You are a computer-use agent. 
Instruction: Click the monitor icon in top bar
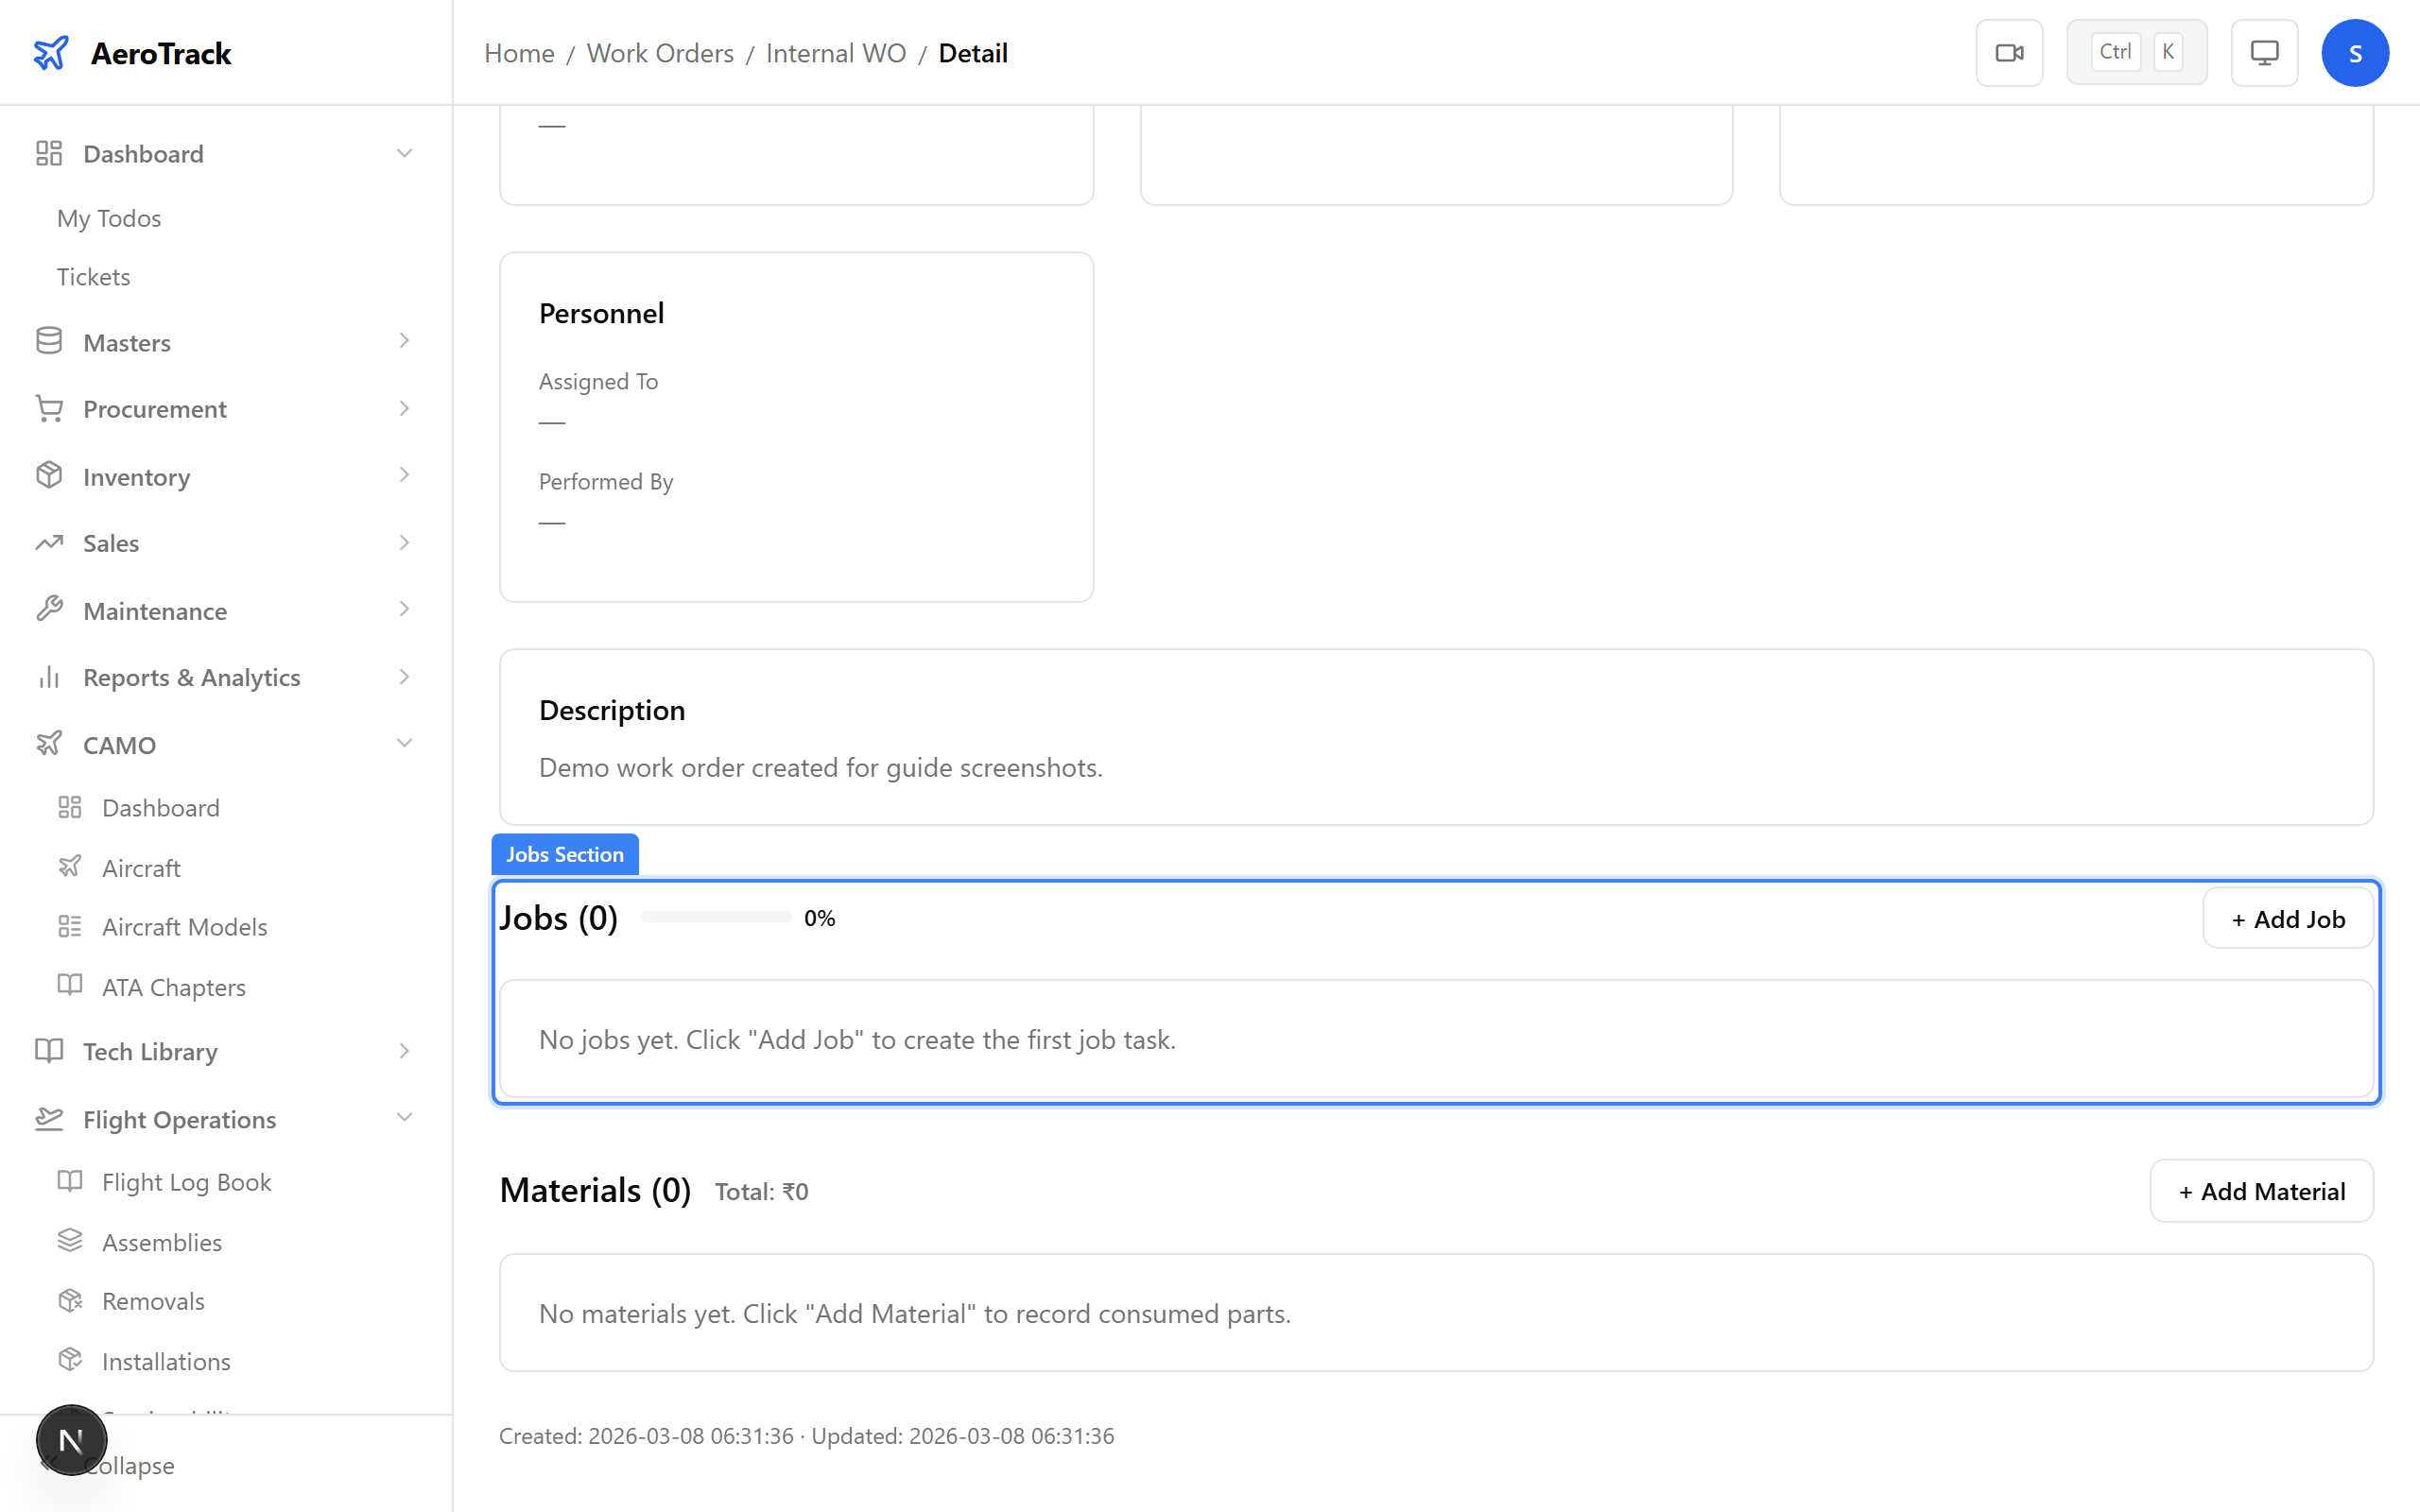2264,52
